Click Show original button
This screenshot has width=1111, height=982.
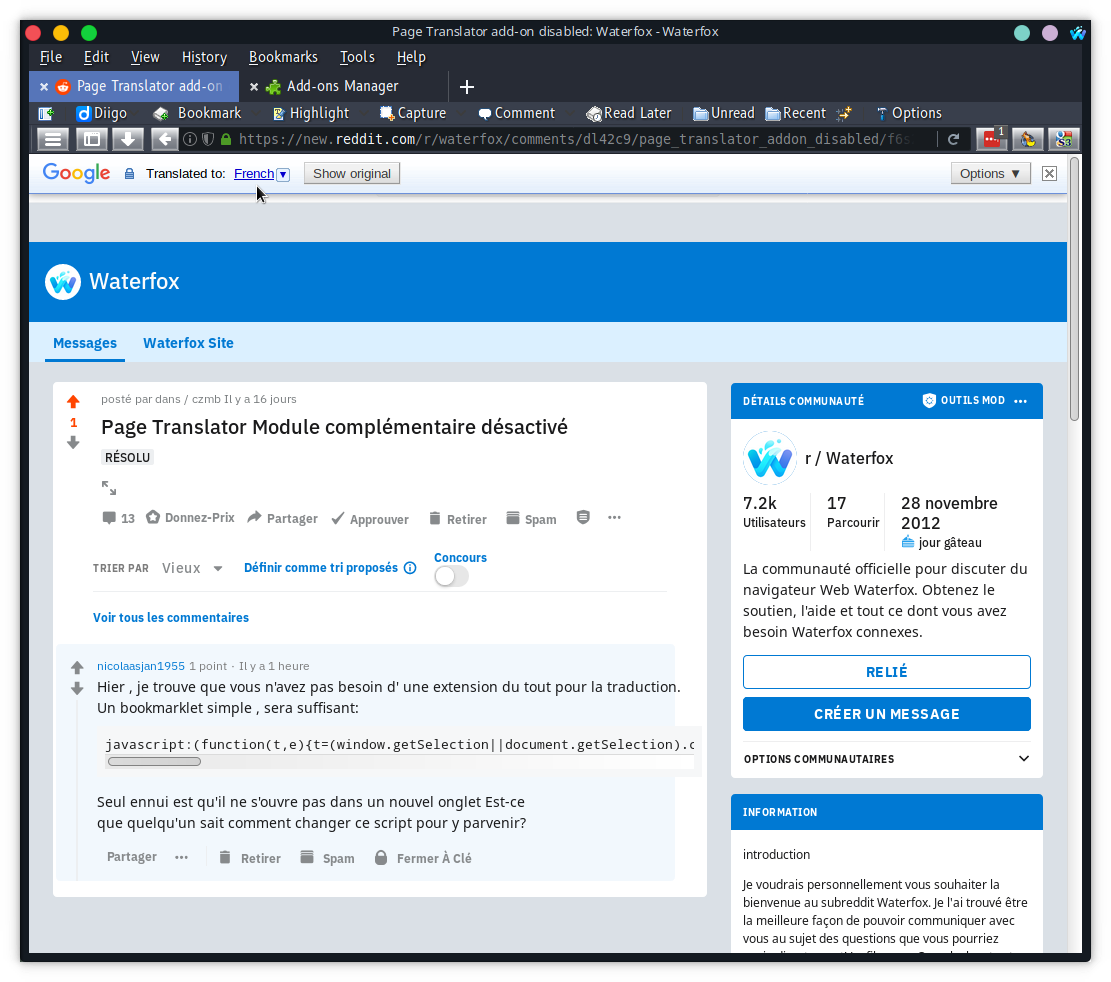(x=352, y=174)
